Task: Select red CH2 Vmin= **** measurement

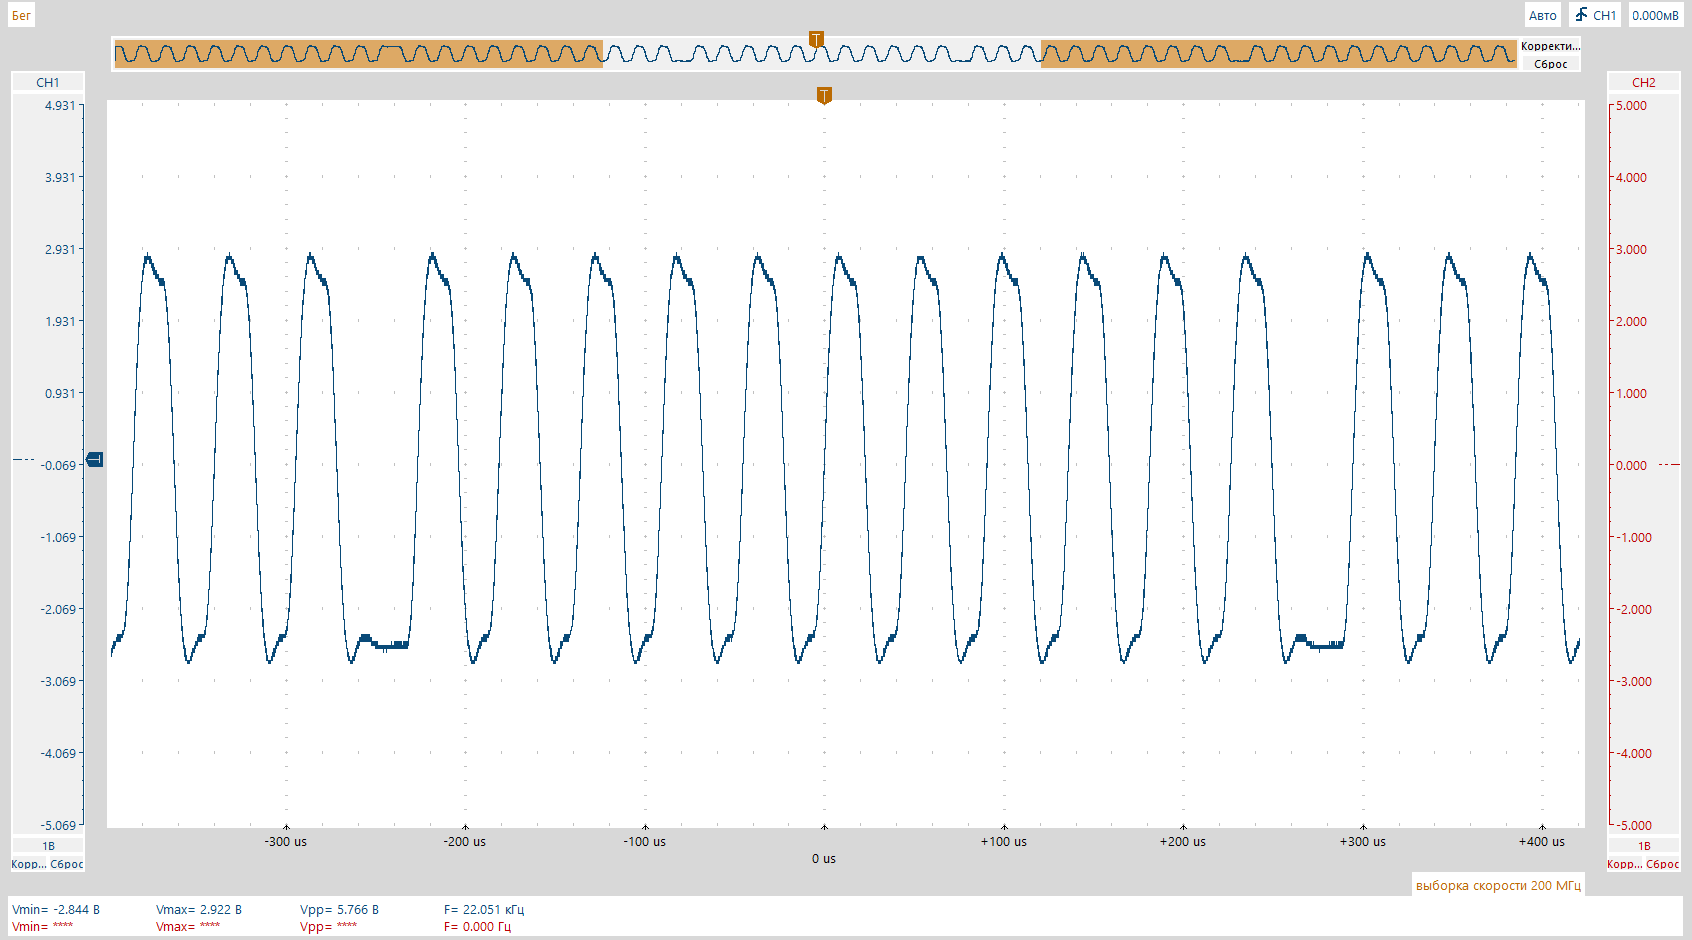Action: (x=43, y=926)
